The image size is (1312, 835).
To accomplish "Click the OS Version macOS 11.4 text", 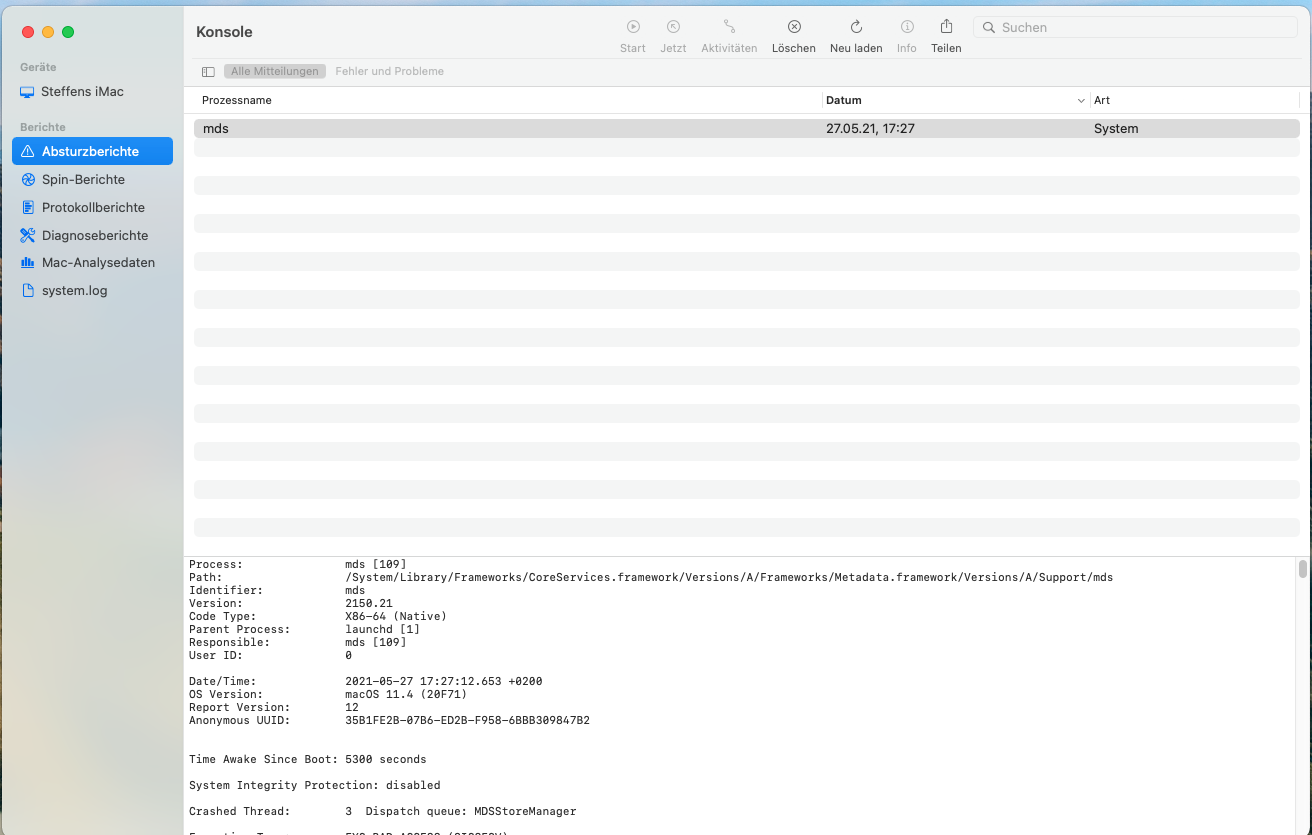I will click(406, 694).
